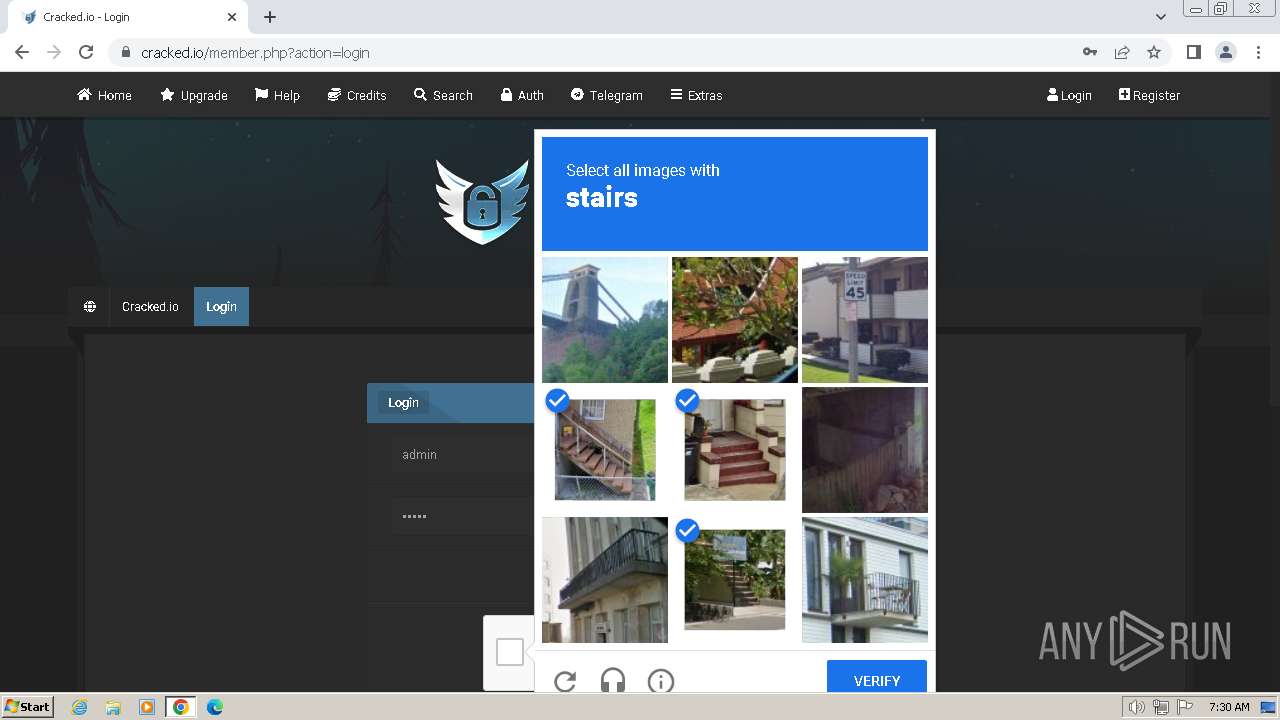Open the Action Center flag icon
Screen dimensions: 1280x720
pyautogui.click(x=1184, y=707)
